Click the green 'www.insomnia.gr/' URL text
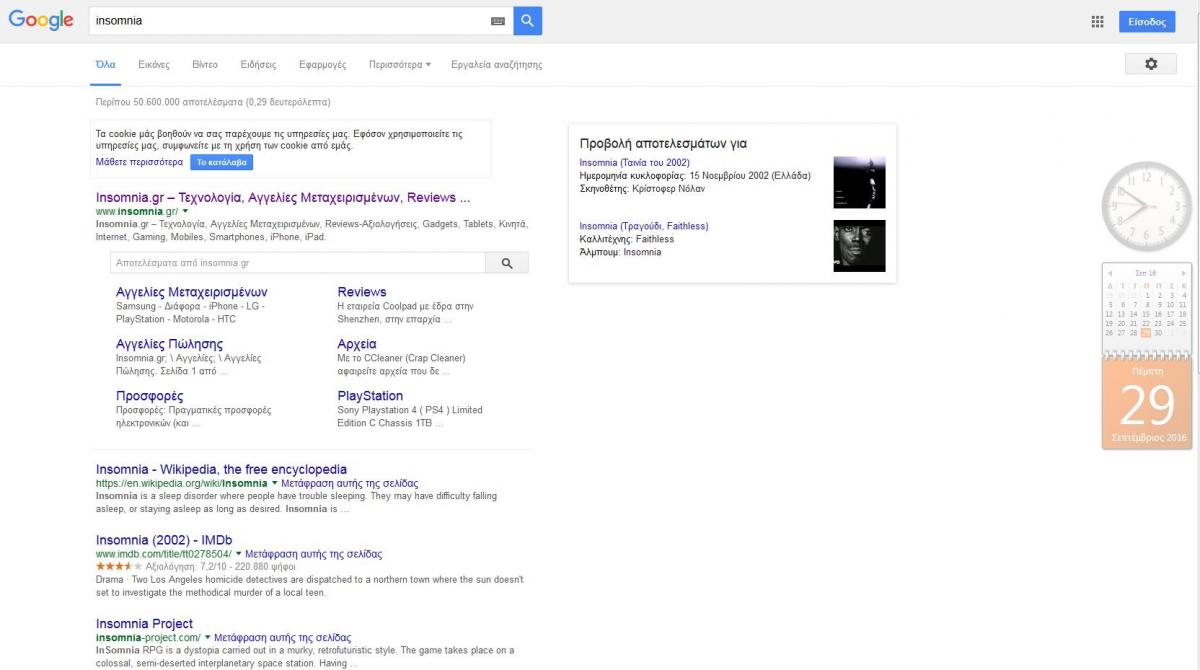This screenshot has height=670, width=1200. point(137,212)
